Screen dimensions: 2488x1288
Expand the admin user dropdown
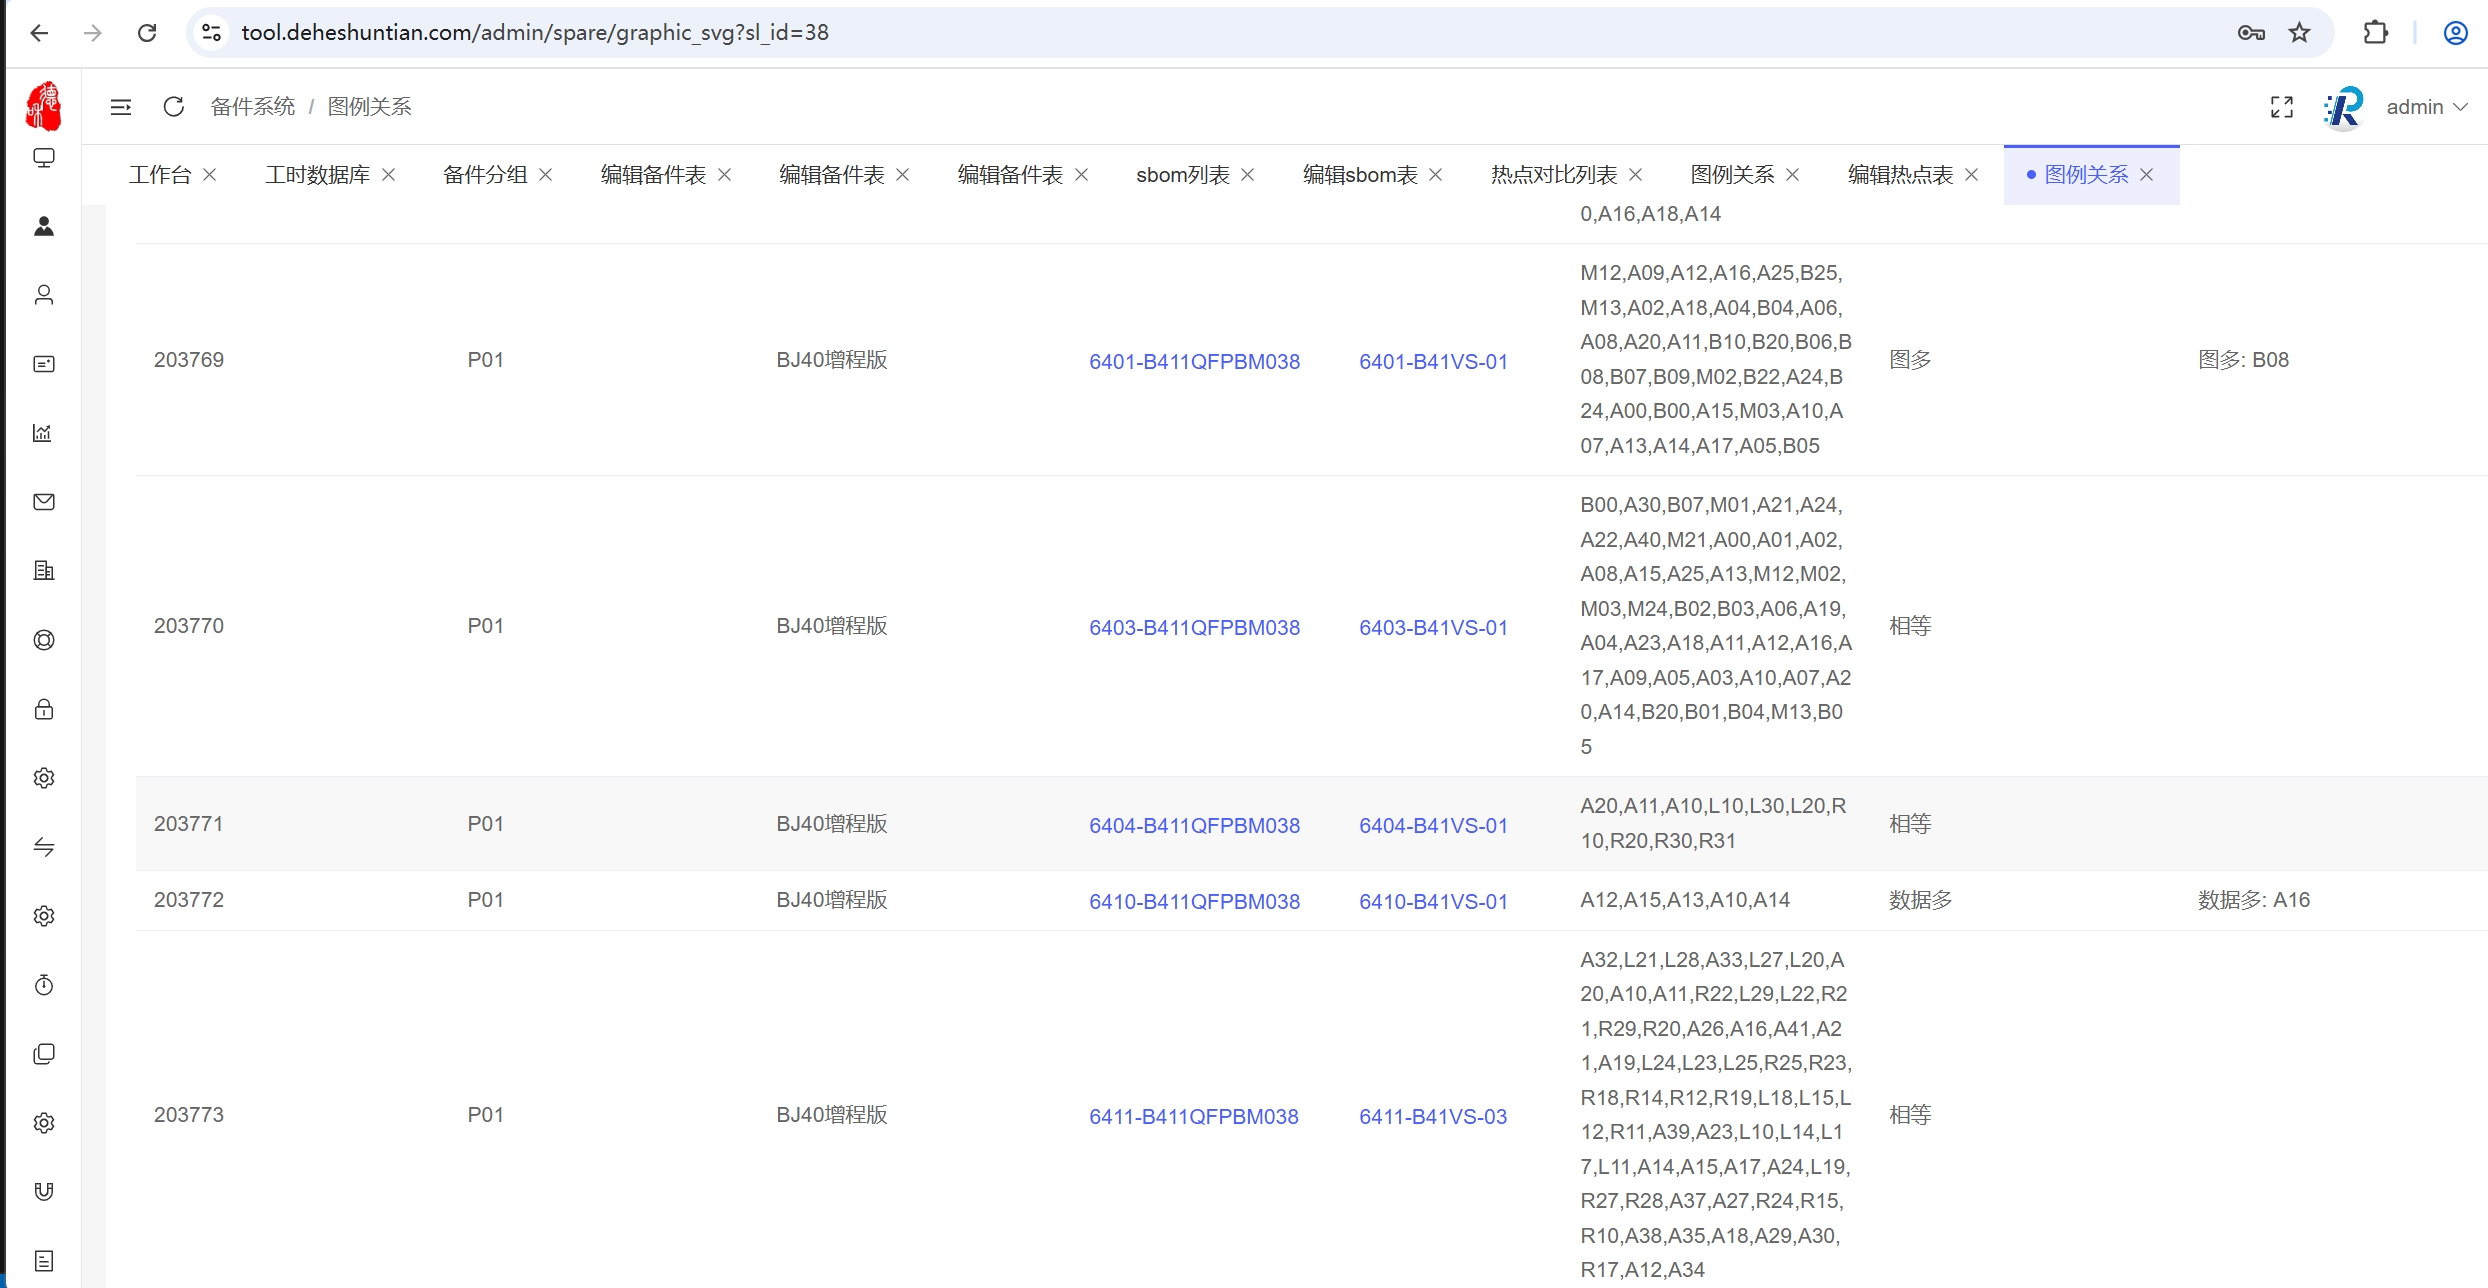[x=2427, y=107]
